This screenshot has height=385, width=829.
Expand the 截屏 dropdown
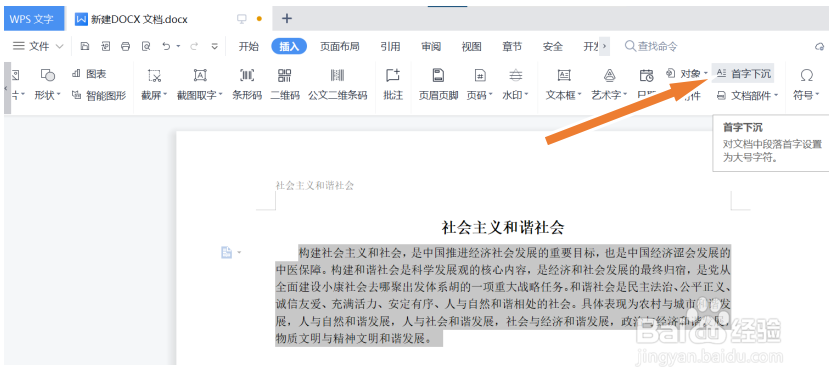[165, 96]
